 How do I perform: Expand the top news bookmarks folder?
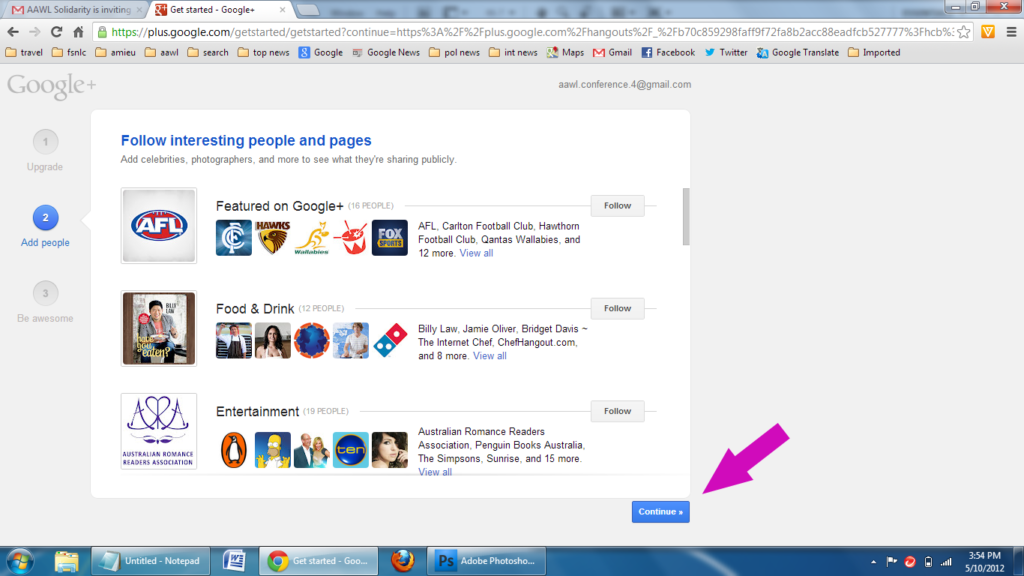point(264,52)
